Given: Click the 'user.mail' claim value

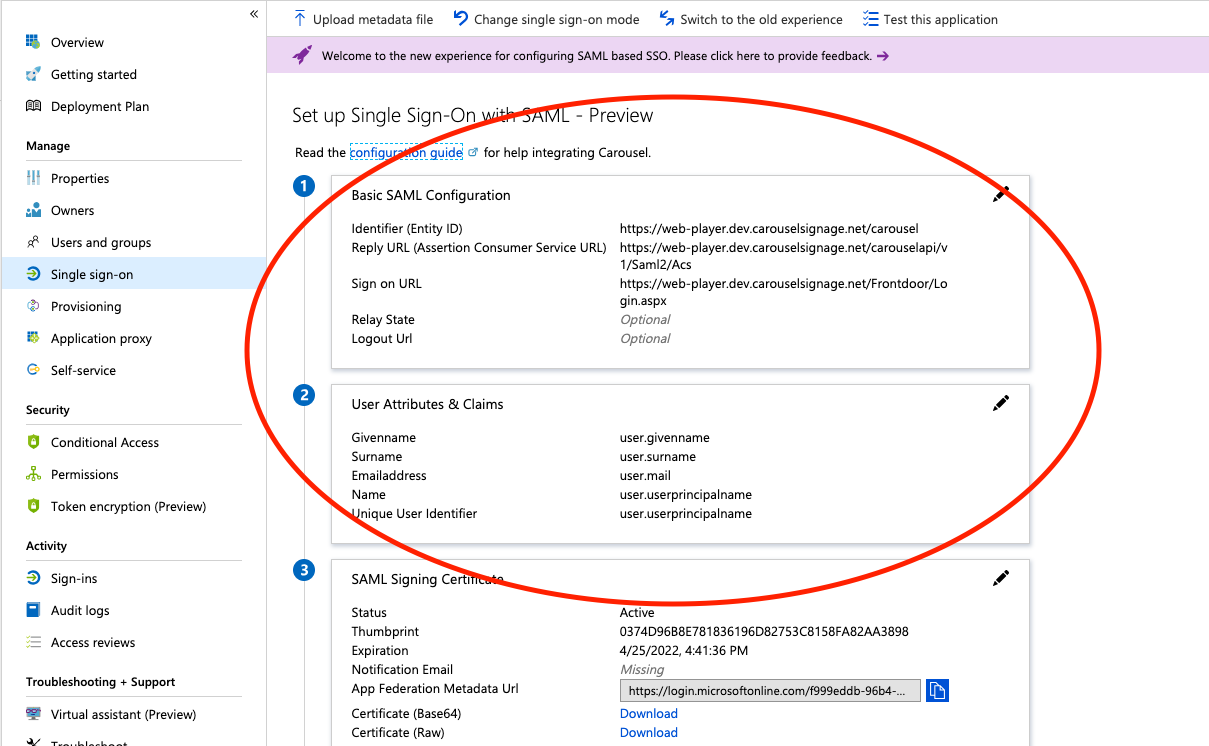Looking at the screenshot, I should 645,476.
